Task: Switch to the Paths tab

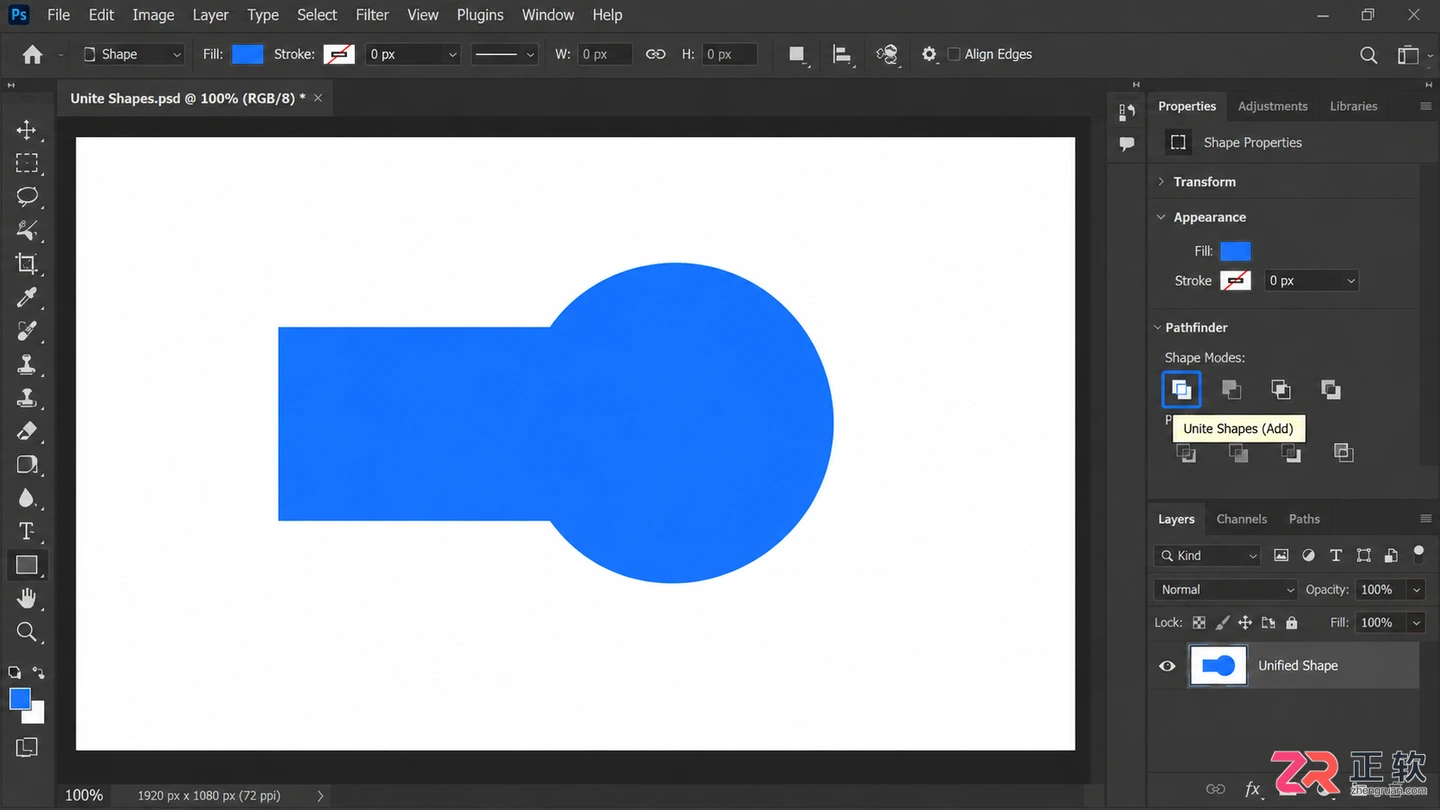Action: pos(1304,519)
